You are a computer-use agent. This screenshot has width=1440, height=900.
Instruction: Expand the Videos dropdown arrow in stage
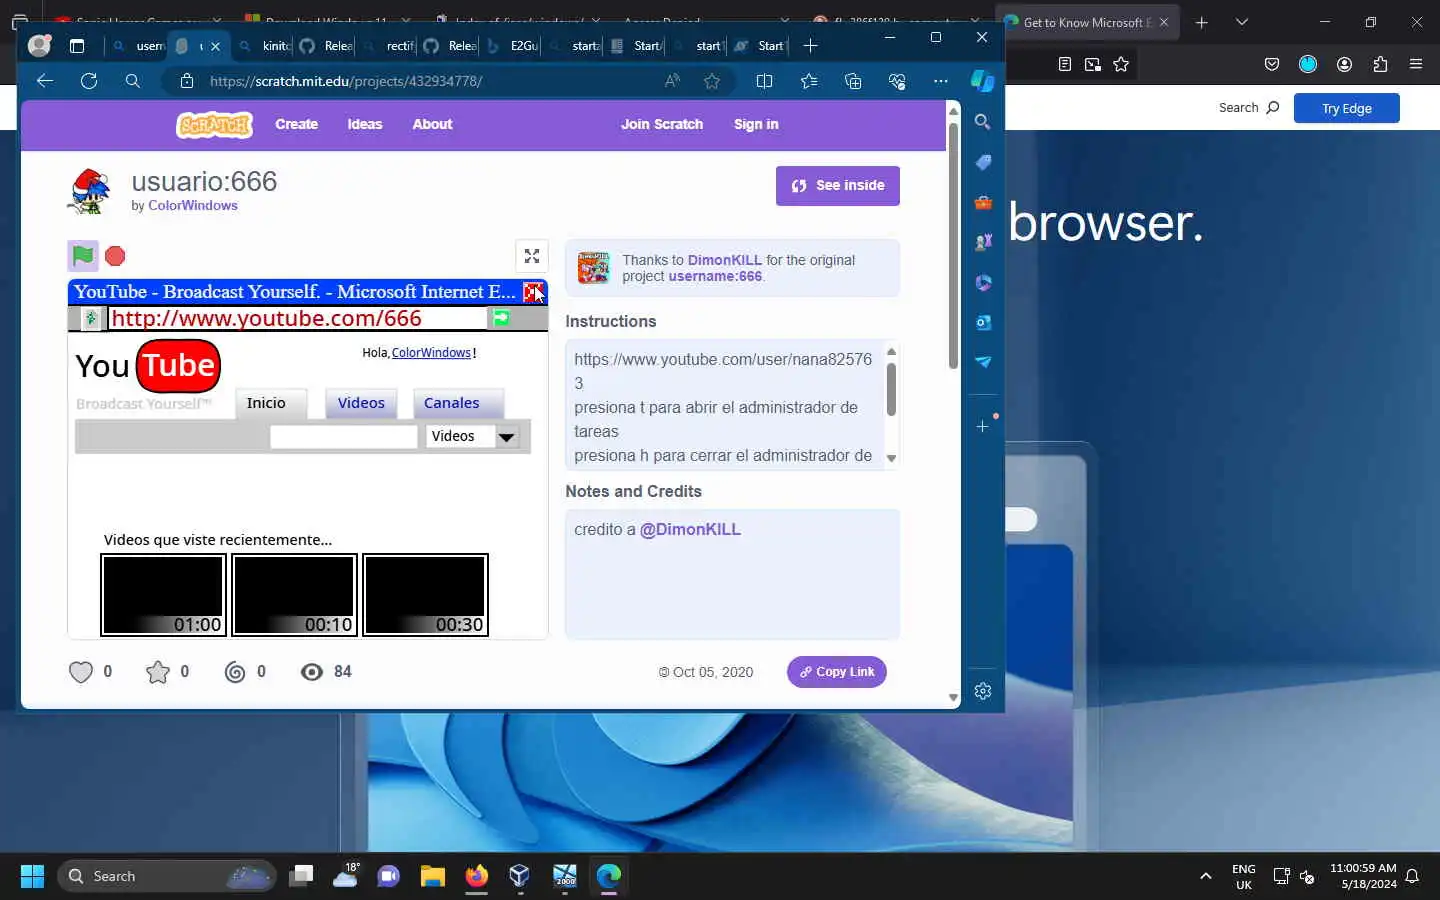tap(506, 437)
